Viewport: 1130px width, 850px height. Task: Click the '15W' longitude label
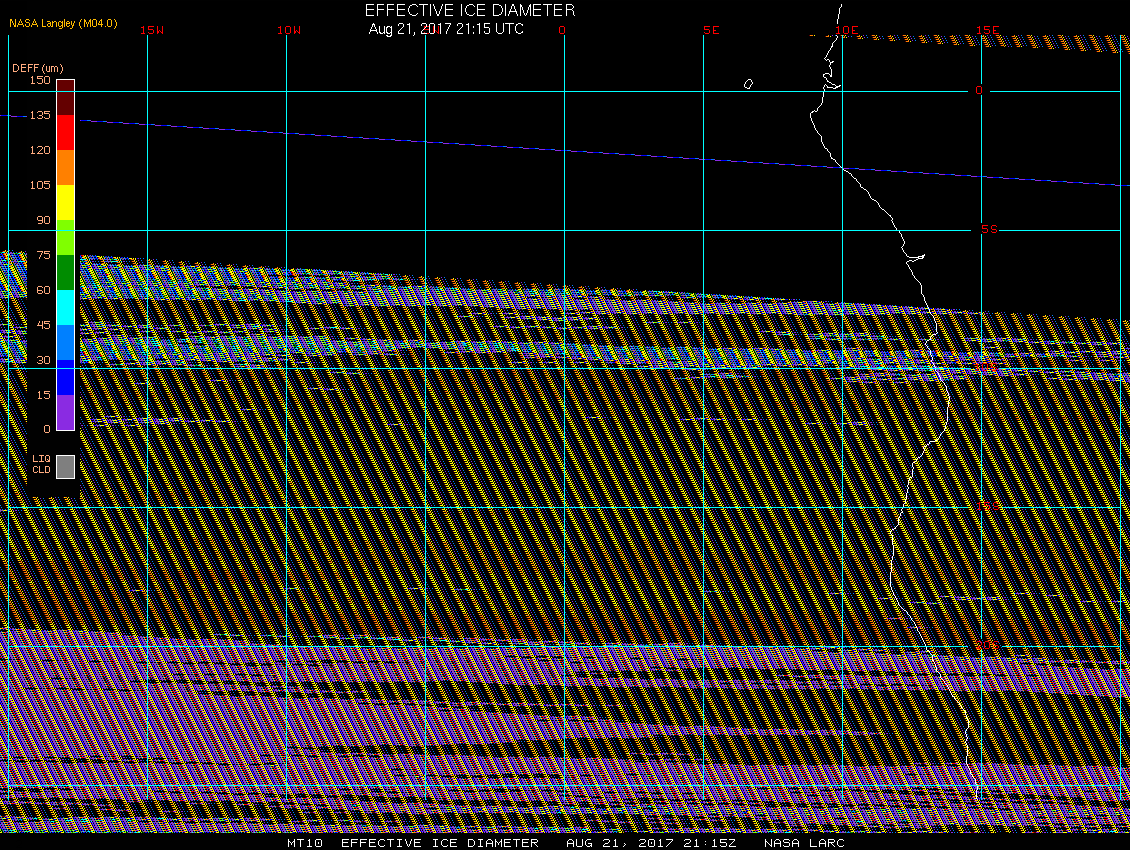(152, 30)
